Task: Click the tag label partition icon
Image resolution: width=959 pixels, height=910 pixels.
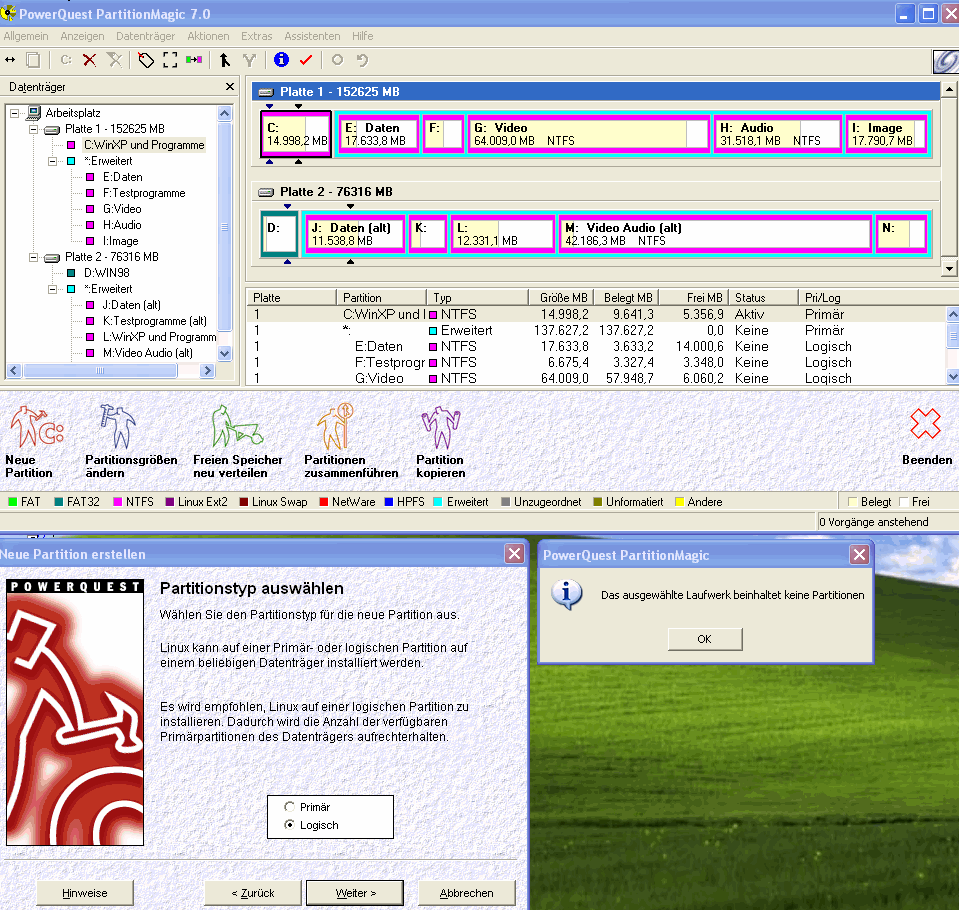Action: pyautogui.click(x=146, y=60)
